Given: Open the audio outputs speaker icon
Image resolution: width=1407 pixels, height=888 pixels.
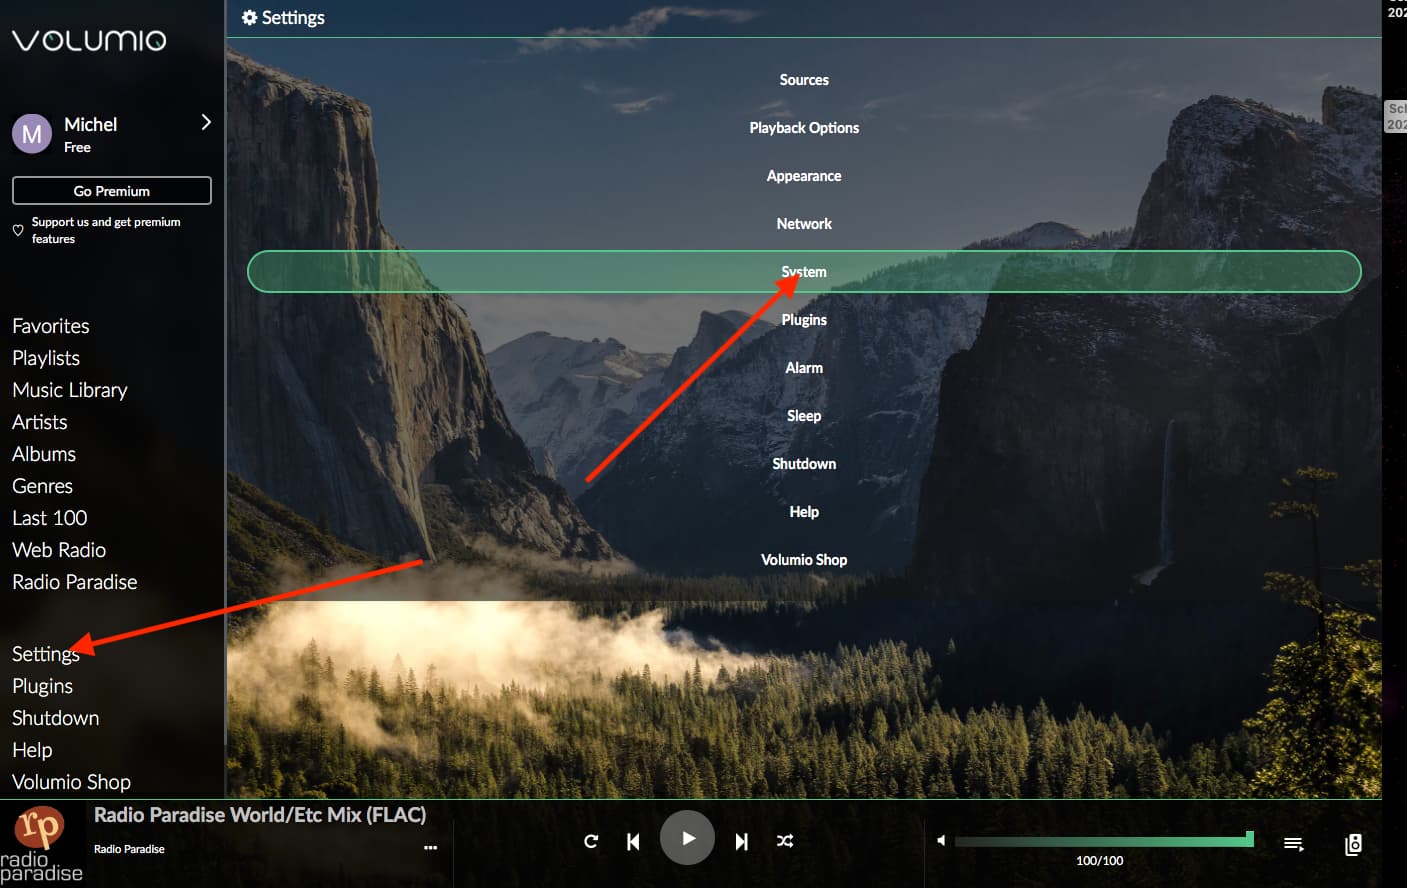Looking at the screenshot, I should pos(1353,844).
